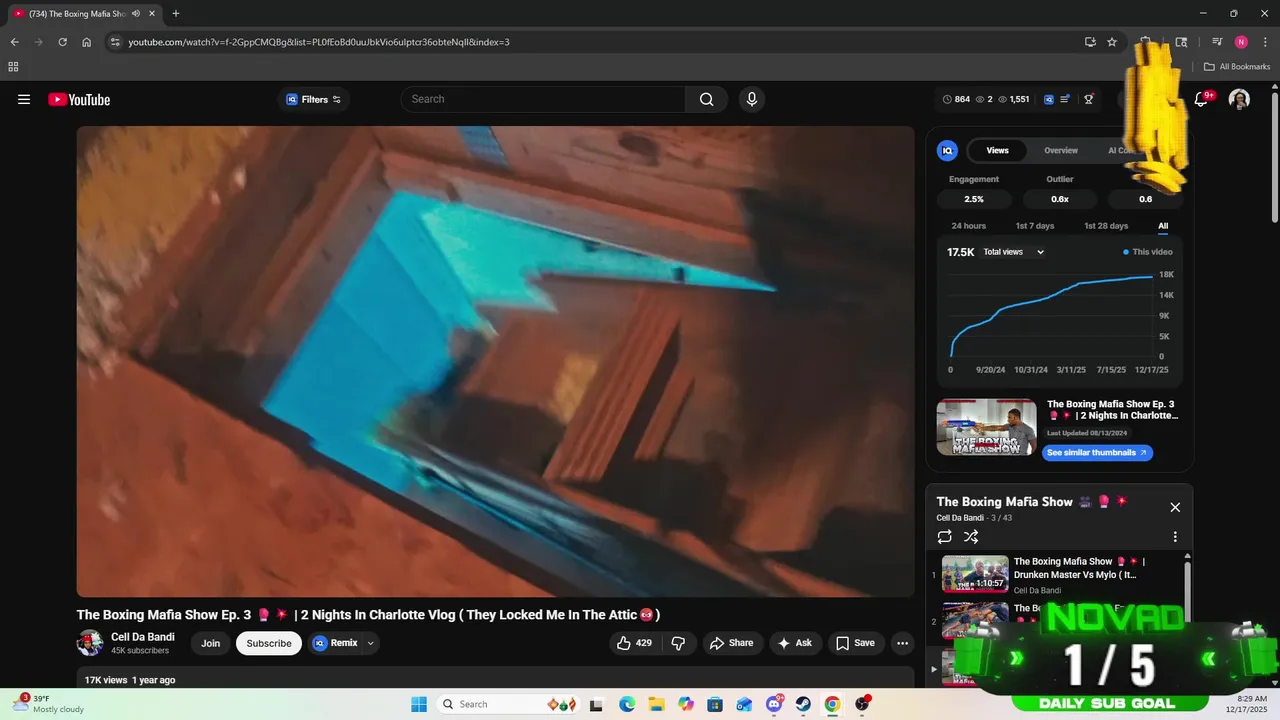Screen dimensions: 1280x720
Task: Toggle playlist loop
Action: click(945, 537)
